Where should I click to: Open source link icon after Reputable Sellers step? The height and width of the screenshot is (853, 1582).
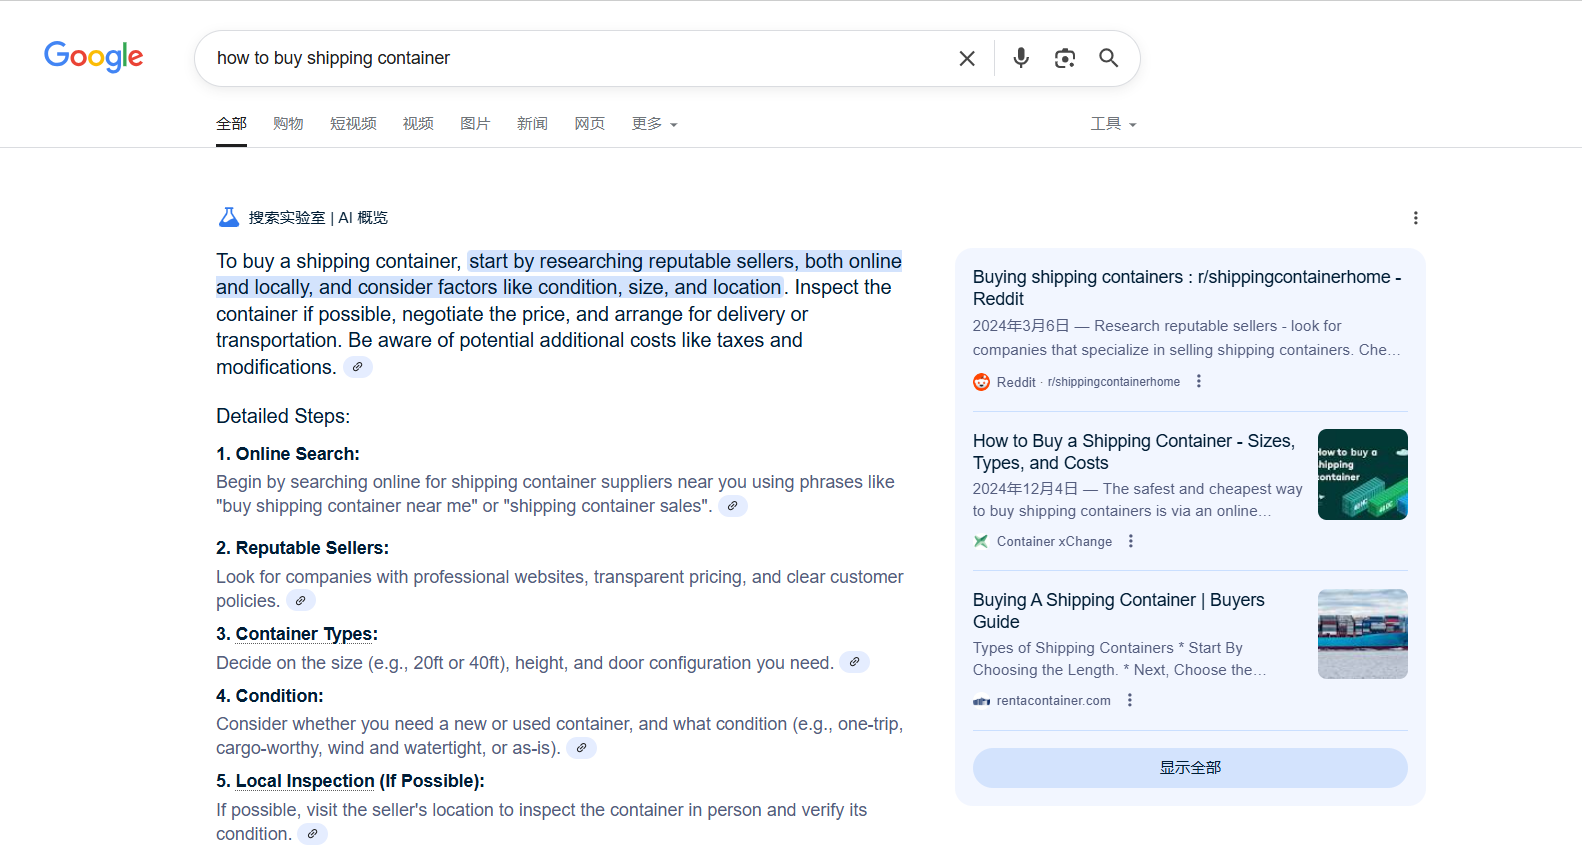point(301,601)
